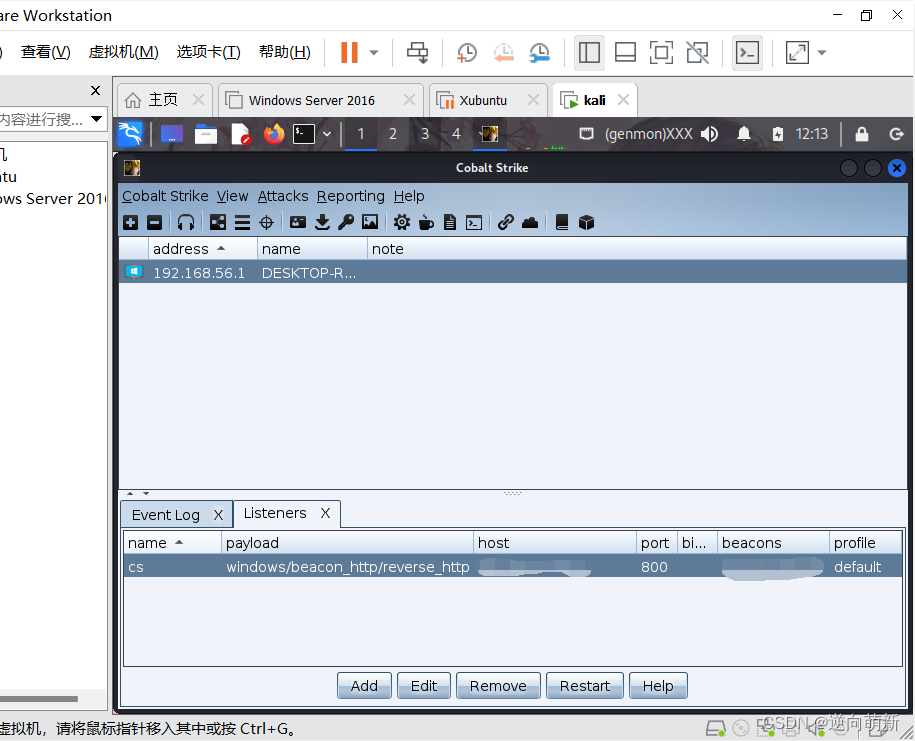This screenshot has height=741, width=915.
Task: Click the chain link host file icon
Action: pos(505,222)
